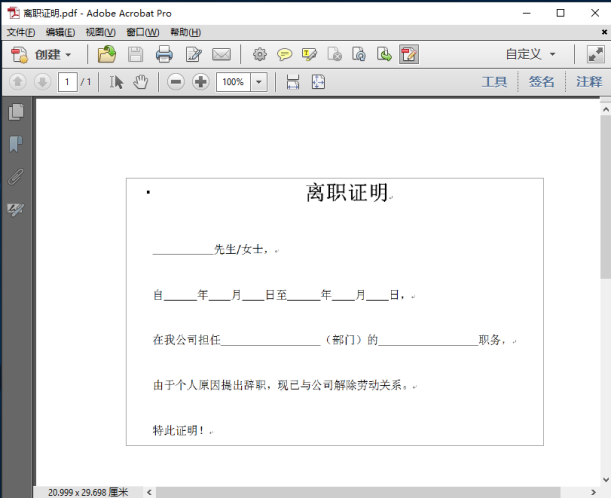
Task: Open the 注释 pane
Action: tap(589, 82)
